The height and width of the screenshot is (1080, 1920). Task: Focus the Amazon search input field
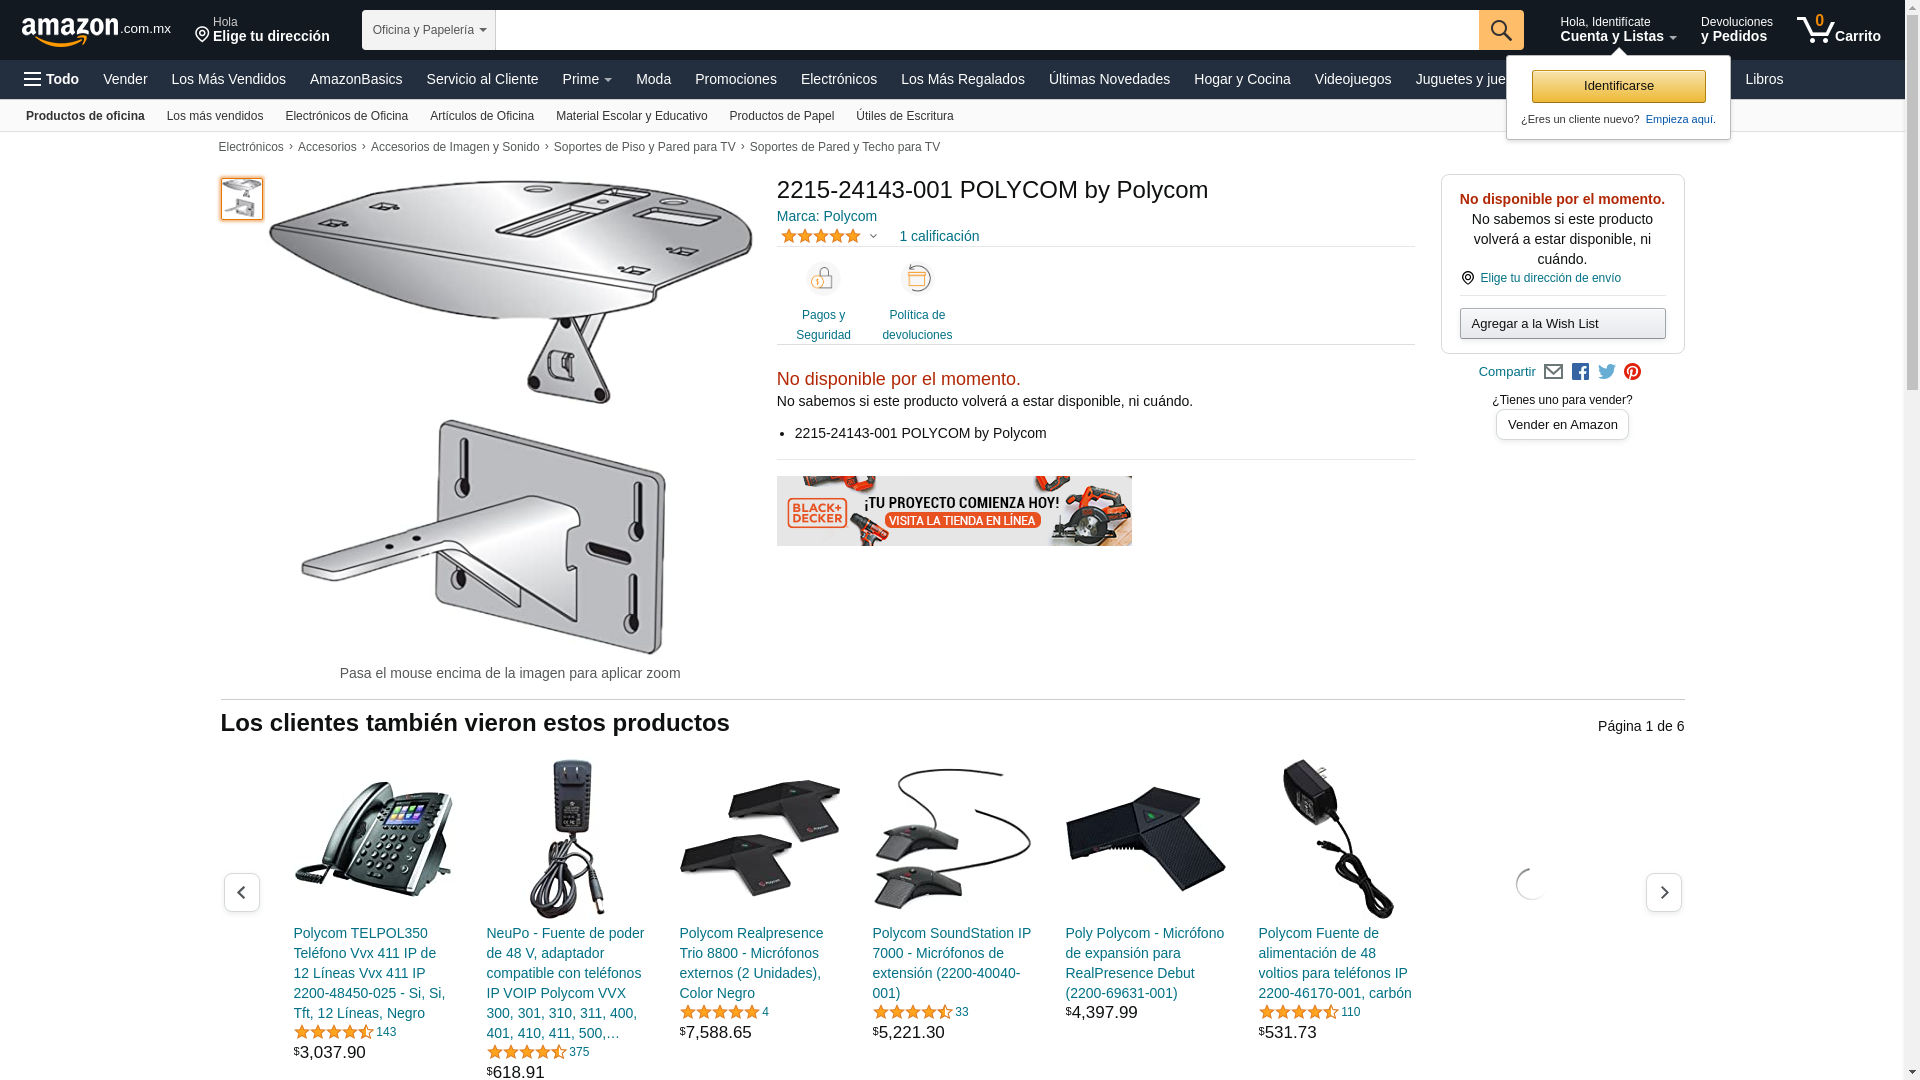(x=987, y=30)
